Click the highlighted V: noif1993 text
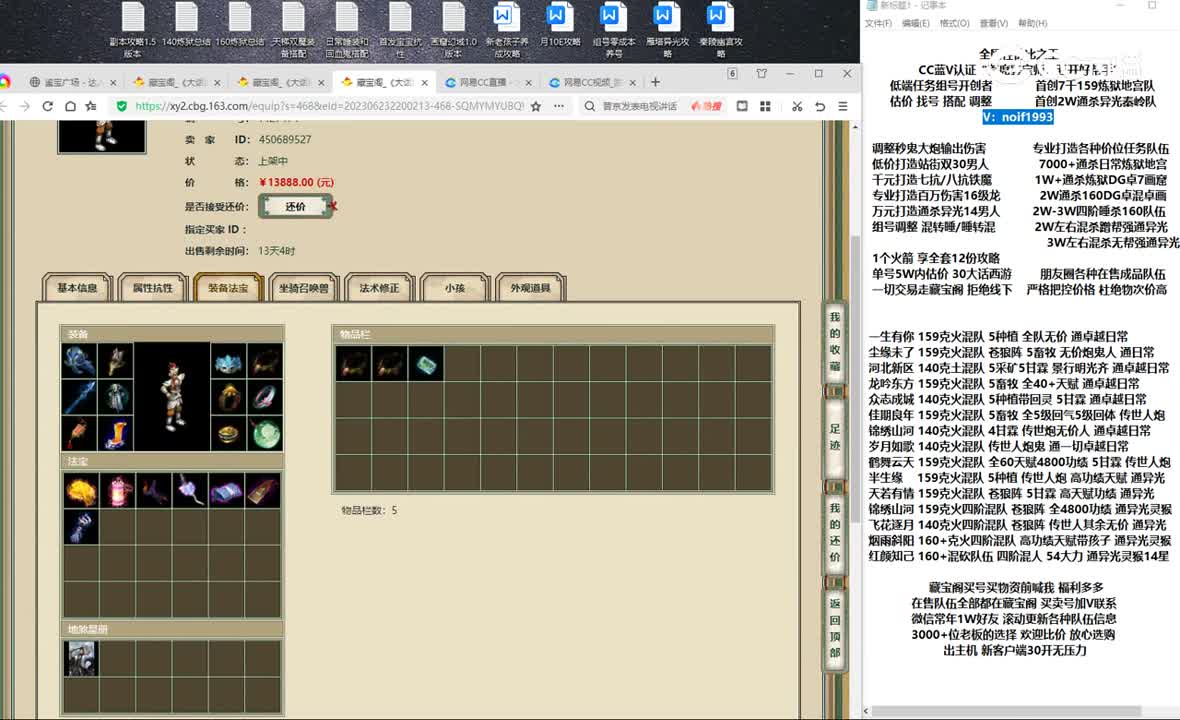The image size is (1180, 720). pyautogui.click(x=1017, y=117)
